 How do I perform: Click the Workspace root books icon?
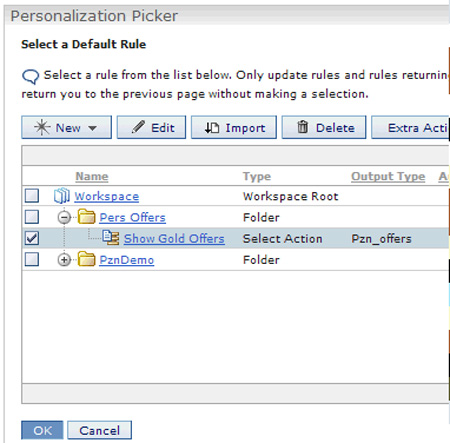point(62,196)
